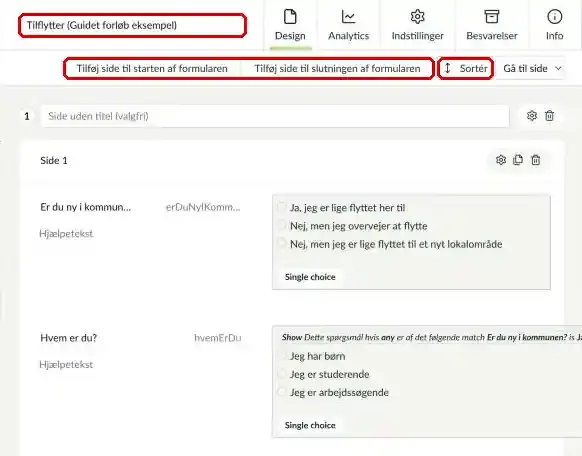Click Hjælpetekst under 'Er du ny i kommun...'
Image resolution: width=582 pixels, height=456 pixels.
[66, 234]
